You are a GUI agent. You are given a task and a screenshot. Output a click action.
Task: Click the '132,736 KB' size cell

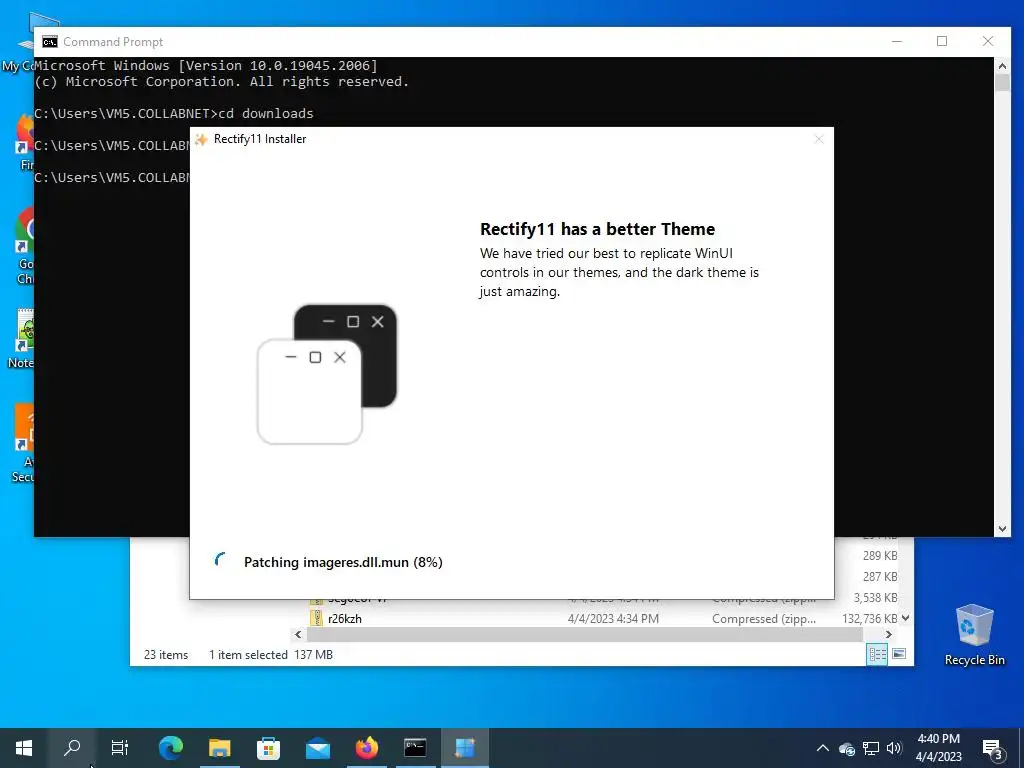coord(869,618)
